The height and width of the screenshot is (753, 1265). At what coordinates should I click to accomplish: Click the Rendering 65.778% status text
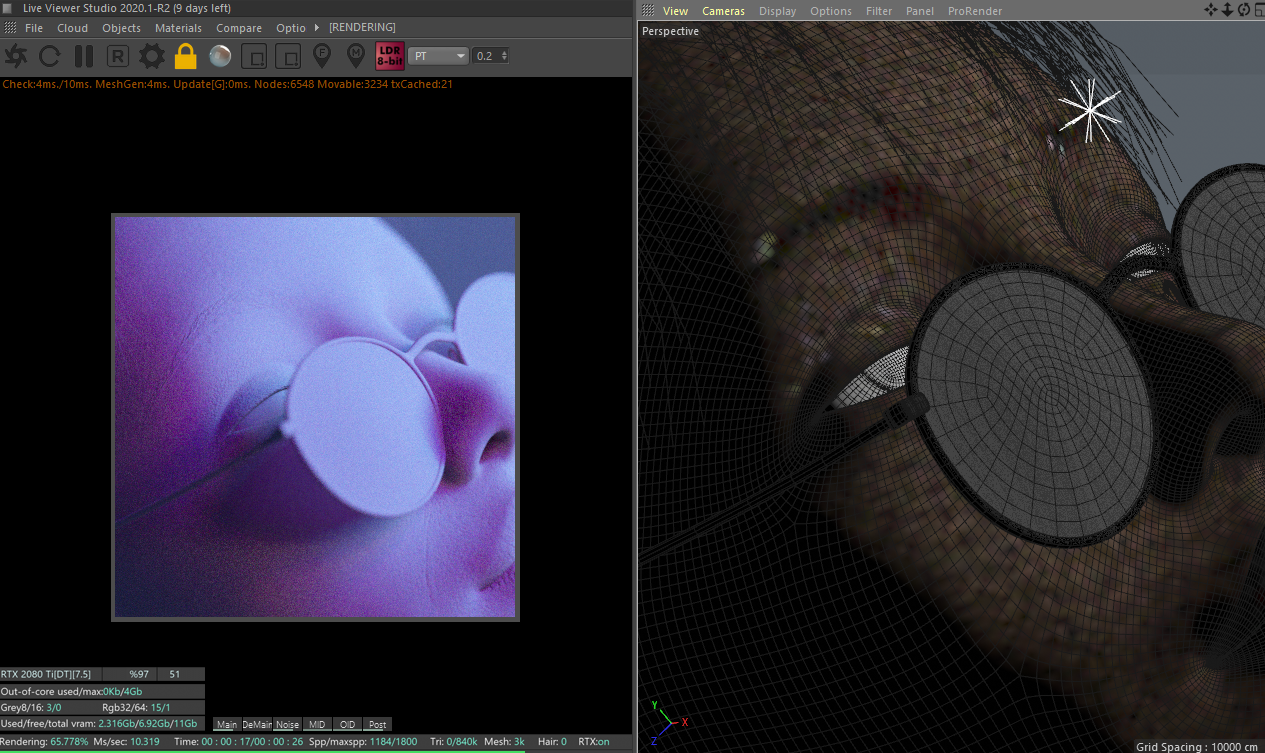click(44, 741)
